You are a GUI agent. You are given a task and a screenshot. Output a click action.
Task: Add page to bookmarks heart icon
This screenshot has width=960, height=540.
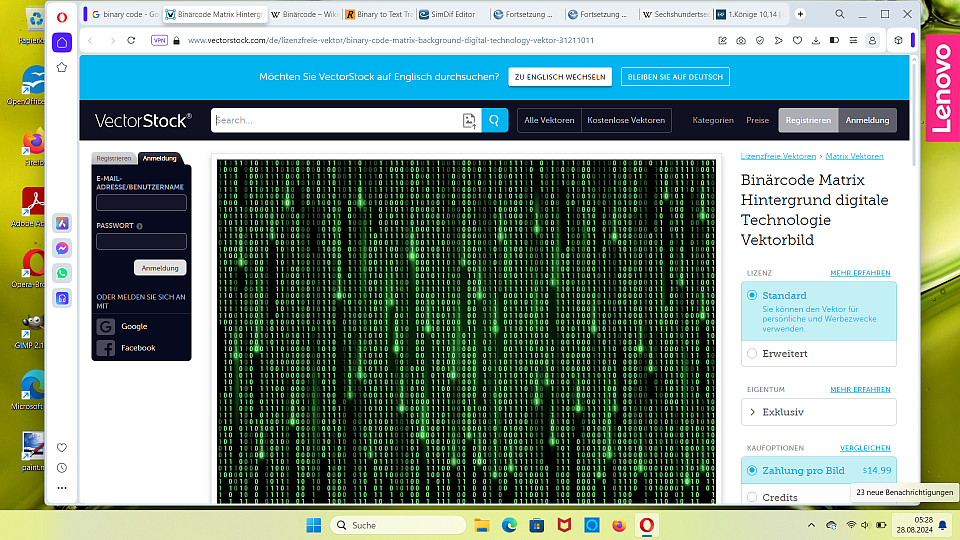click(797, 40)
